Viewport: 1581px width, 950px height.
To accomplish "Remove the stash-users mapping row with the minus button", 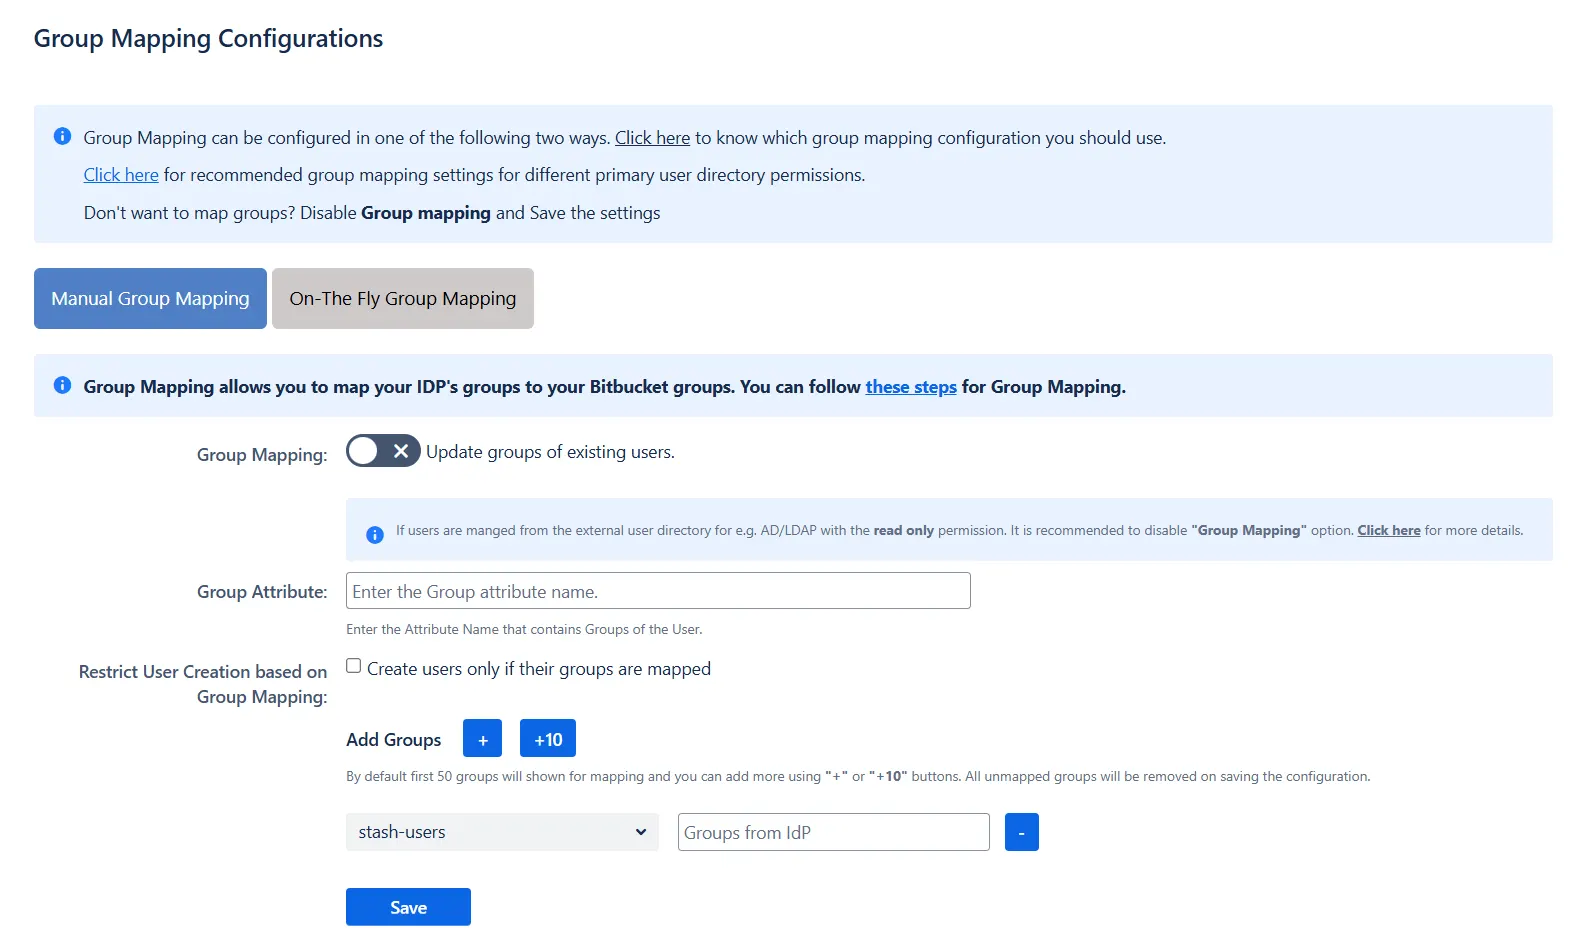I will coord(1021,832).
